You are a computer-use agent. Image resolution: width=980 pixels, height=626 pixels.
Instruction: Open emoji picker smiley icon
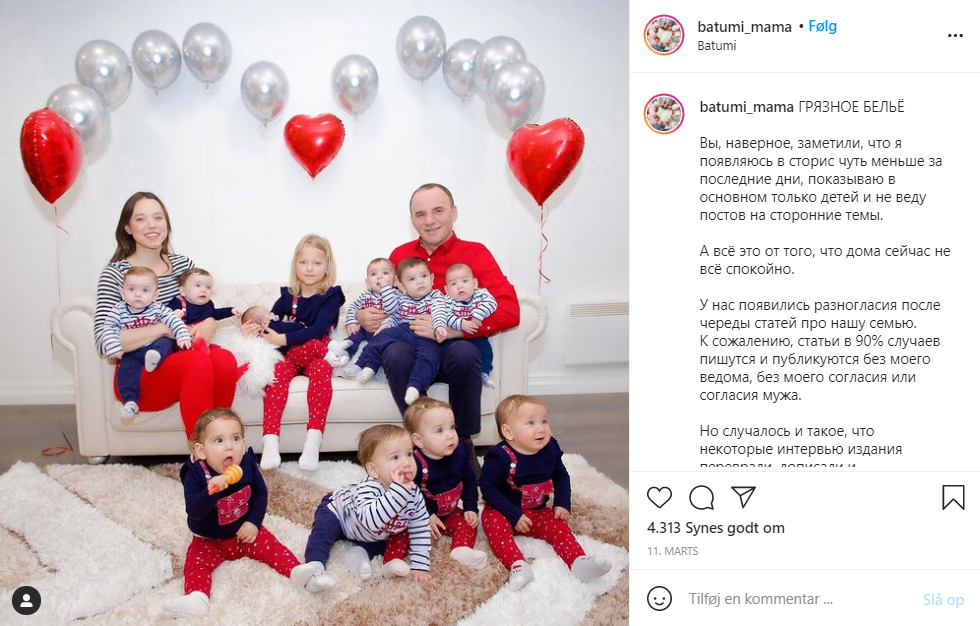[x=659, y=599]
